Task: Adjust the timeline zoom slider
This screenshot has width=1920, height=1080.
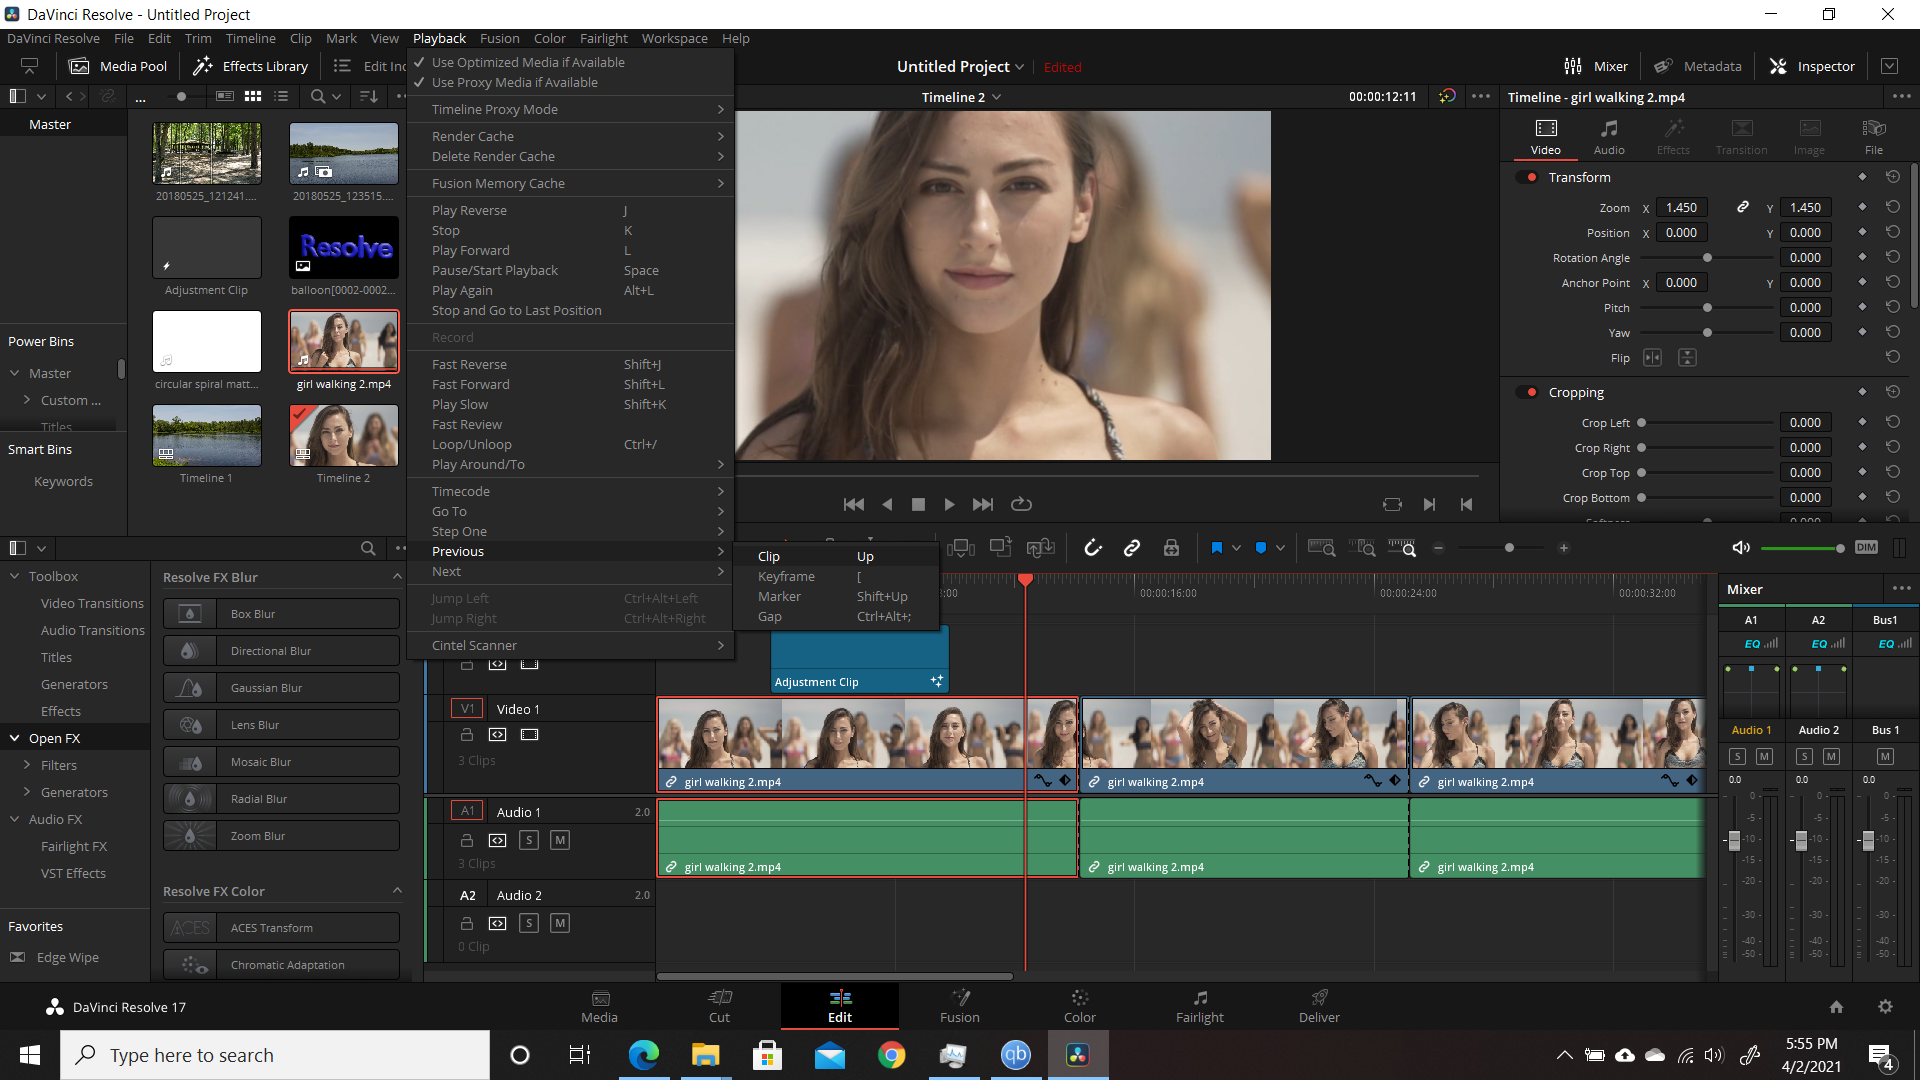Action: coord(1508,548)
